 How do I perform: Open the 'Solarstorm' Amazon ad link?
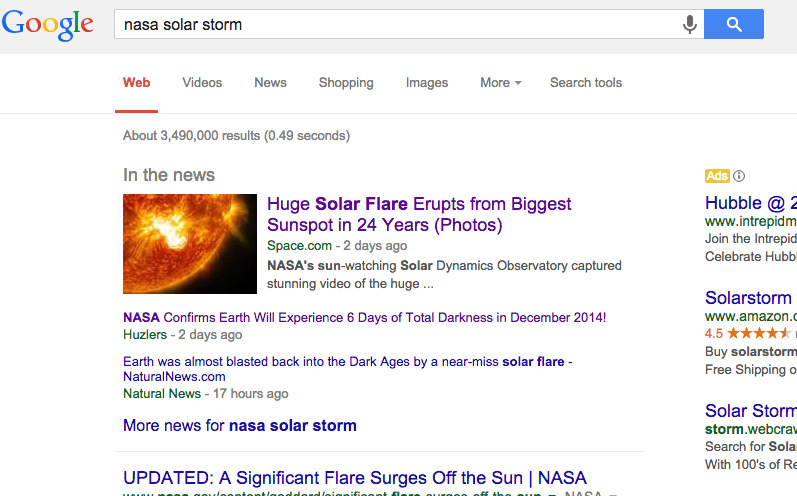click(748, 298)
